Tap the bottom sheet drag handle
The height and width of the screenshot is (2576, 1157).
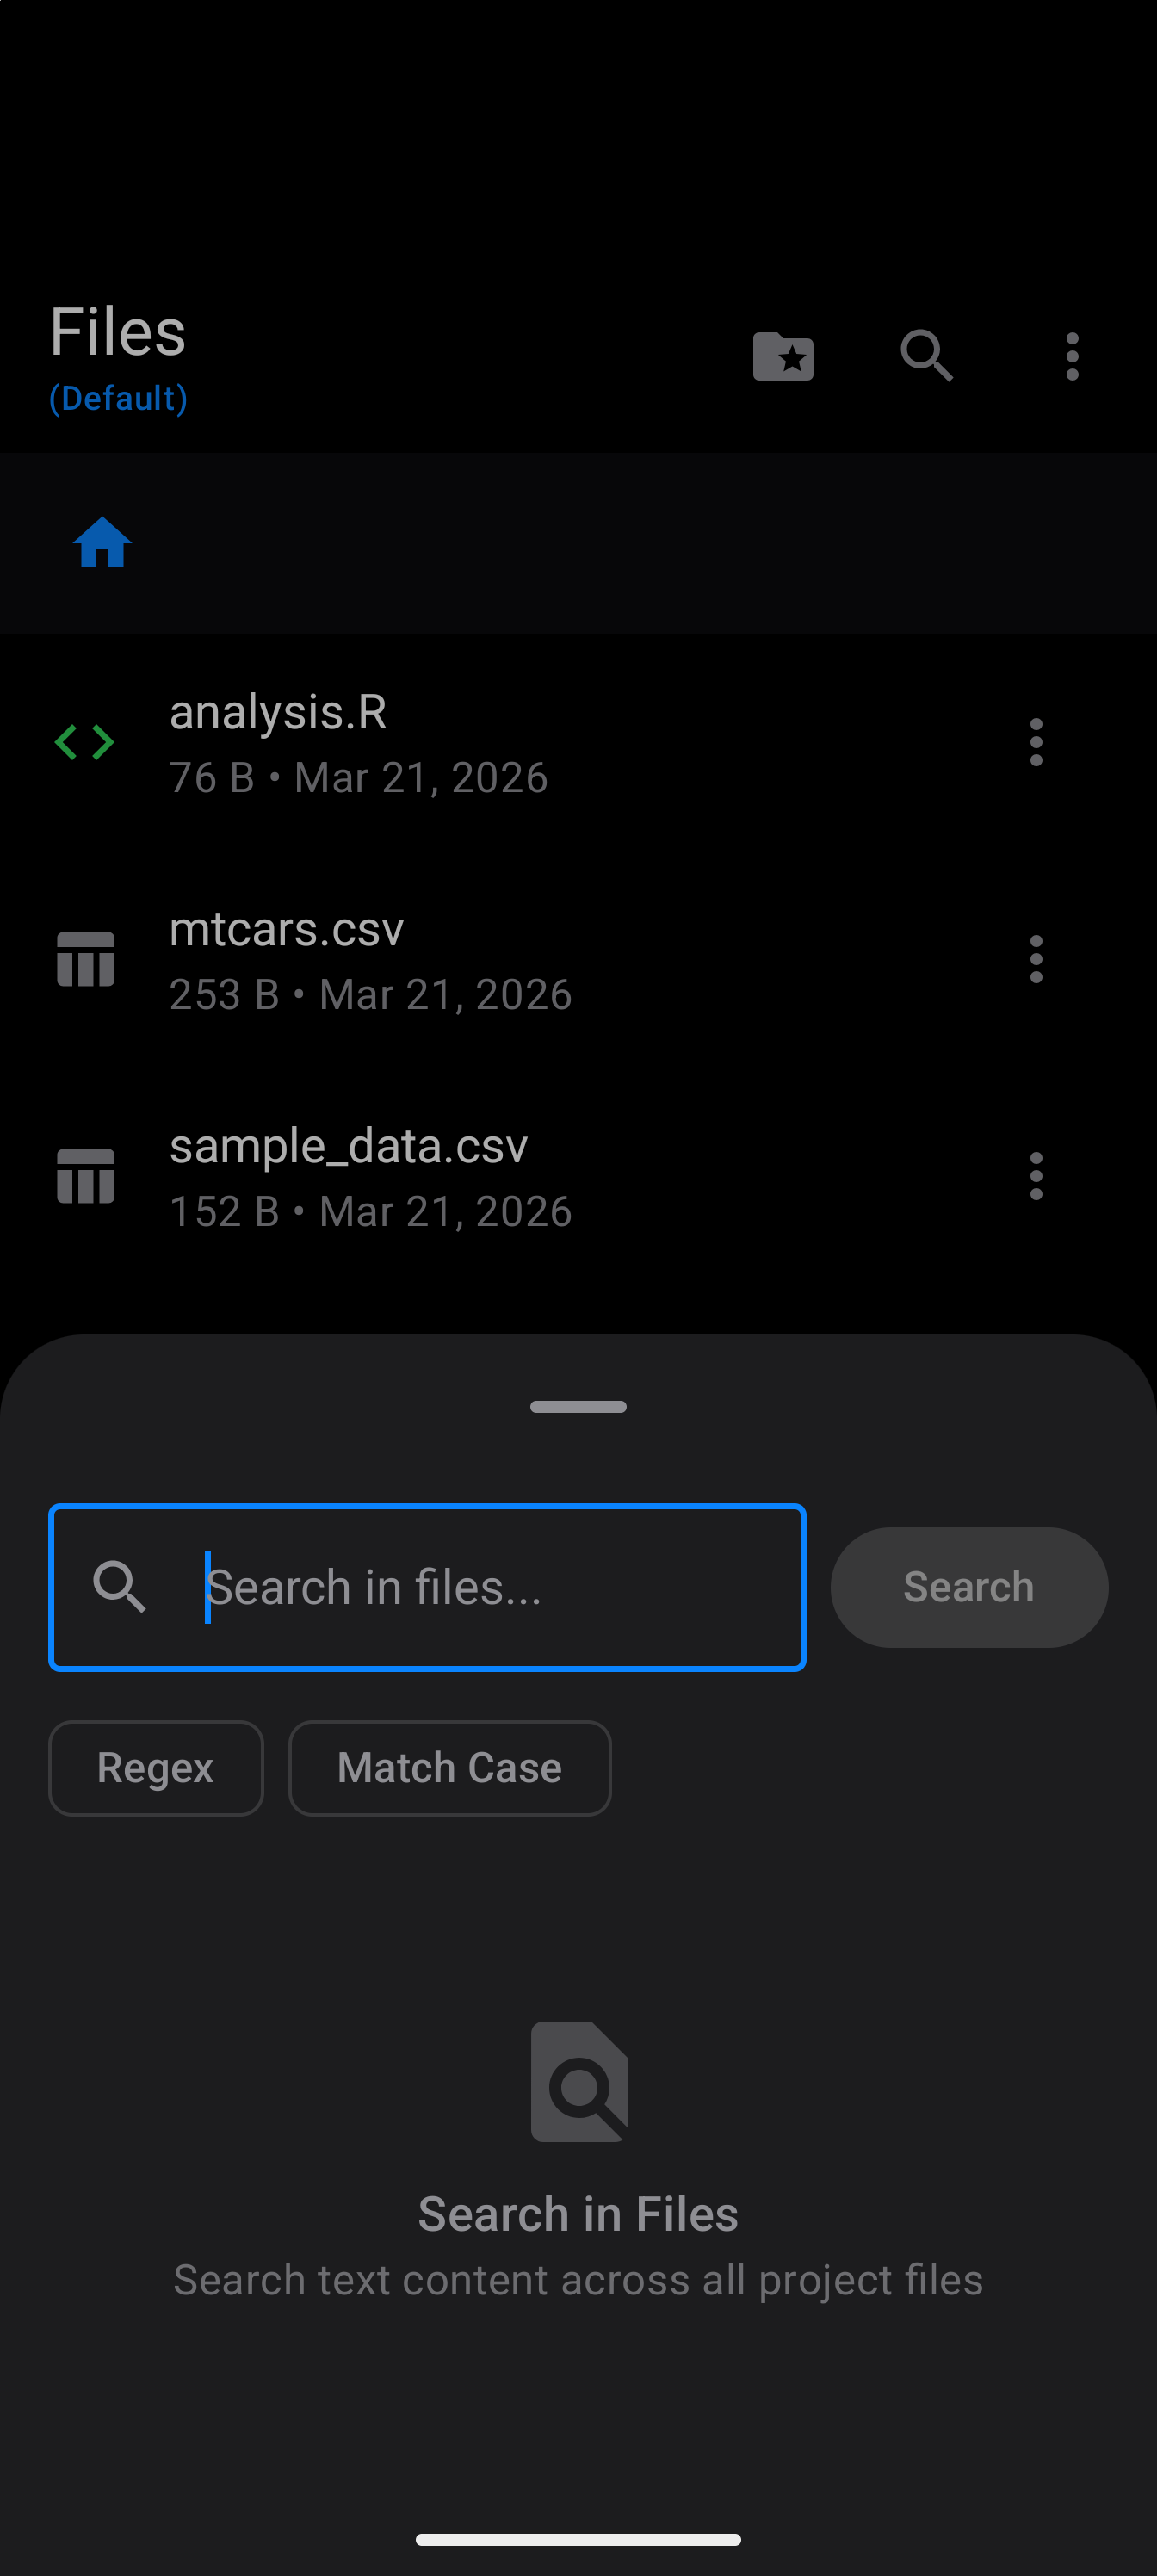(x=578, y=1407)
